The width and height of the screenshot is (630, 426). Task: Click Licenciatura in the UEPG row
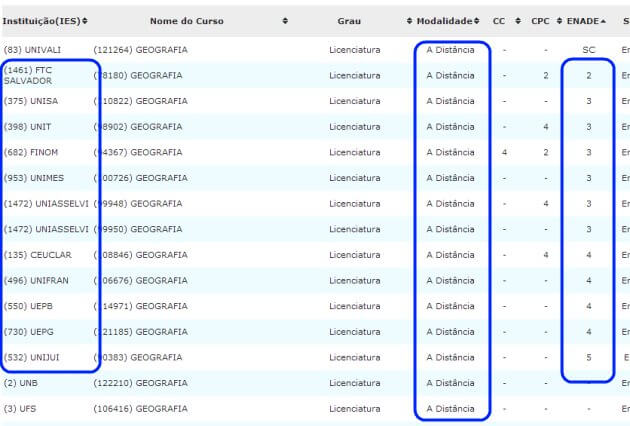tap(355, 332)
